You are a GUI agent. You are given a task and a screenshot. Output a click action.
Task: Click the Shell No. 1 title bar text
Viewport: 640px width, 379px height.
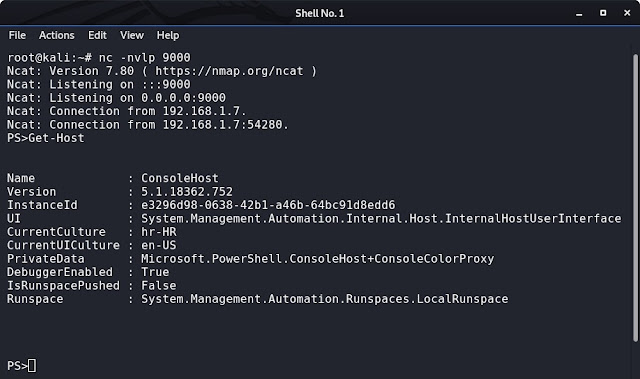point(320,13)
